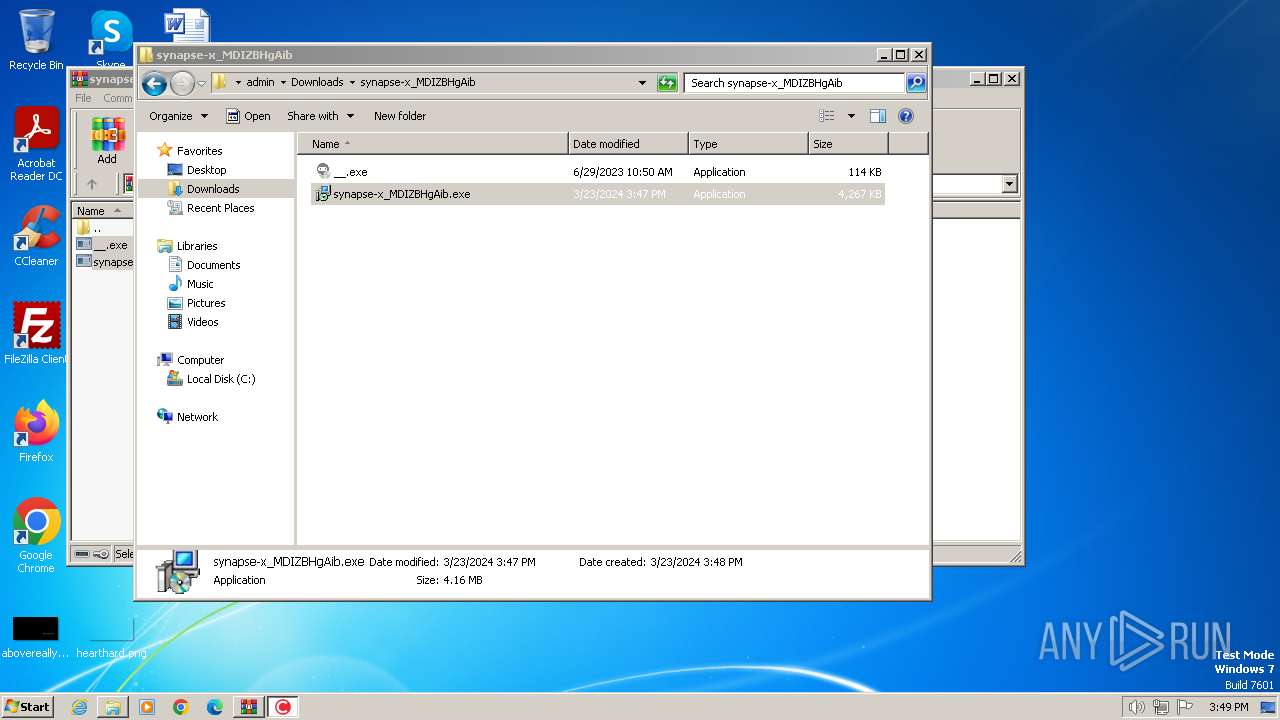Open the Pictures library
The height and width of the screenshot is (720, 1280).
(x=206, y=303)
